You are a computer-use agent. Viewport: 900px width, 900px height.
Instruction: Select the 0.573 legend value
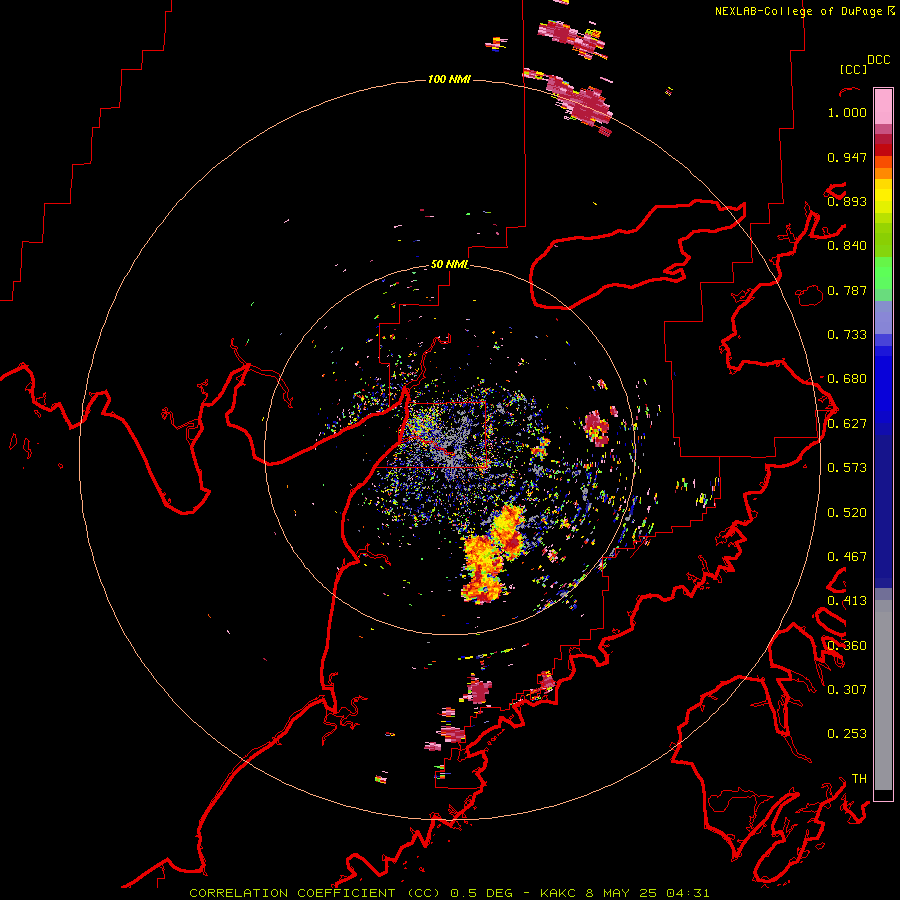coord(847,468)
